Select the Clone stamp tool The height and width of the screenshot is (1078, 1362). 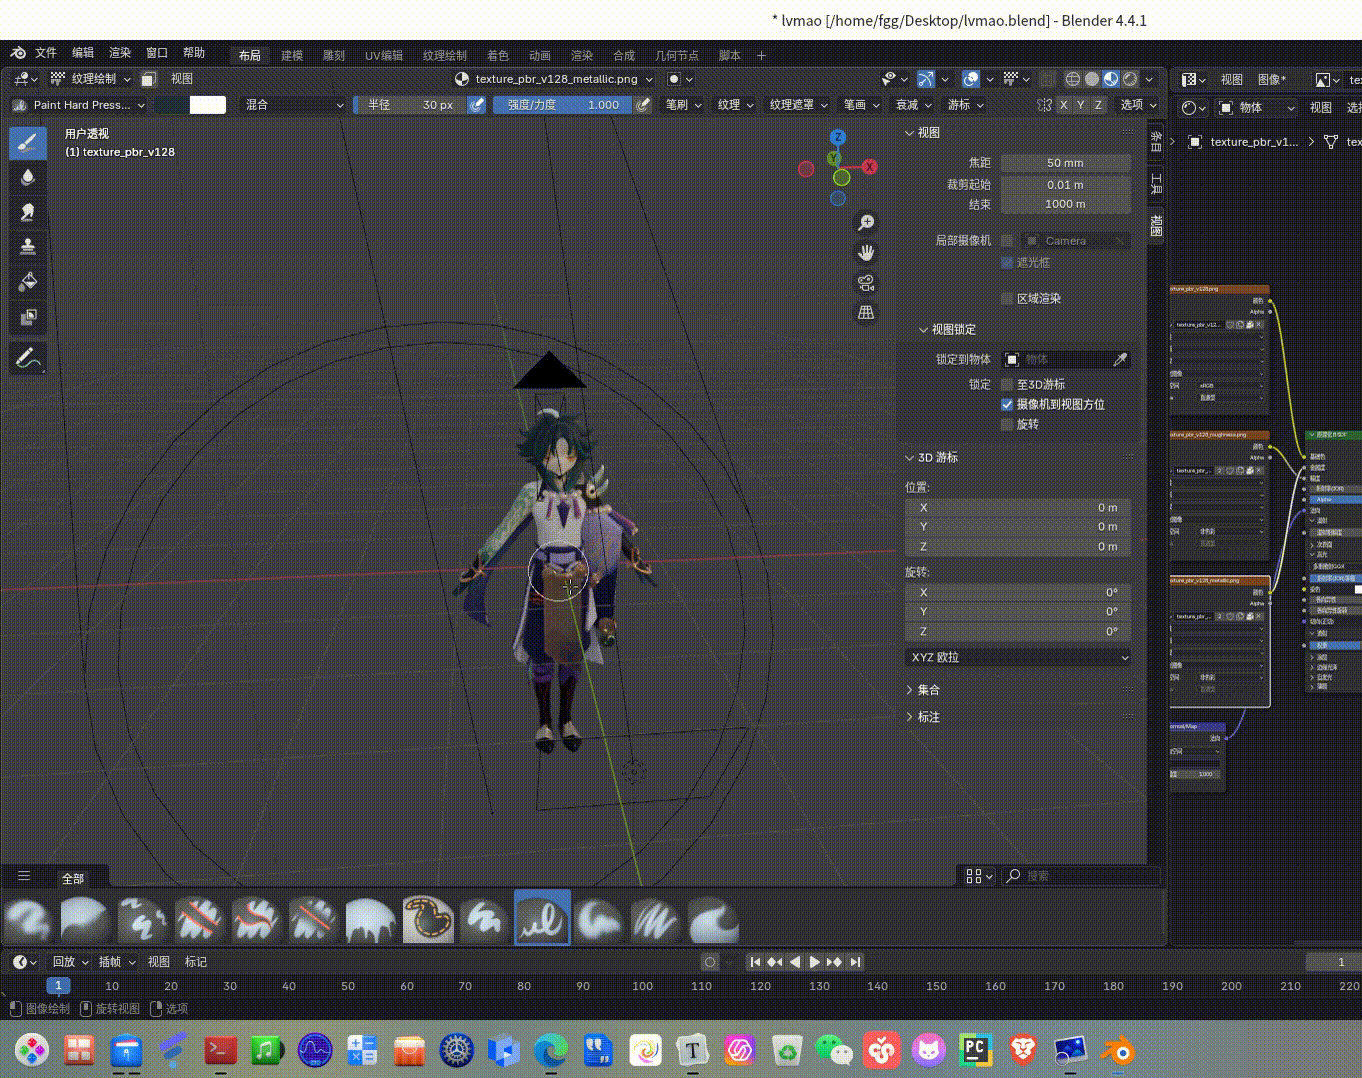click(28, 247)
